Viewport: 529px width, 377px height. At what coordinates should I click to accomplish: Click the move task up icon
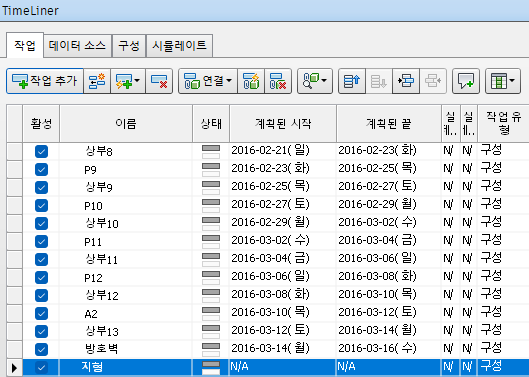(x=352, y=81)
